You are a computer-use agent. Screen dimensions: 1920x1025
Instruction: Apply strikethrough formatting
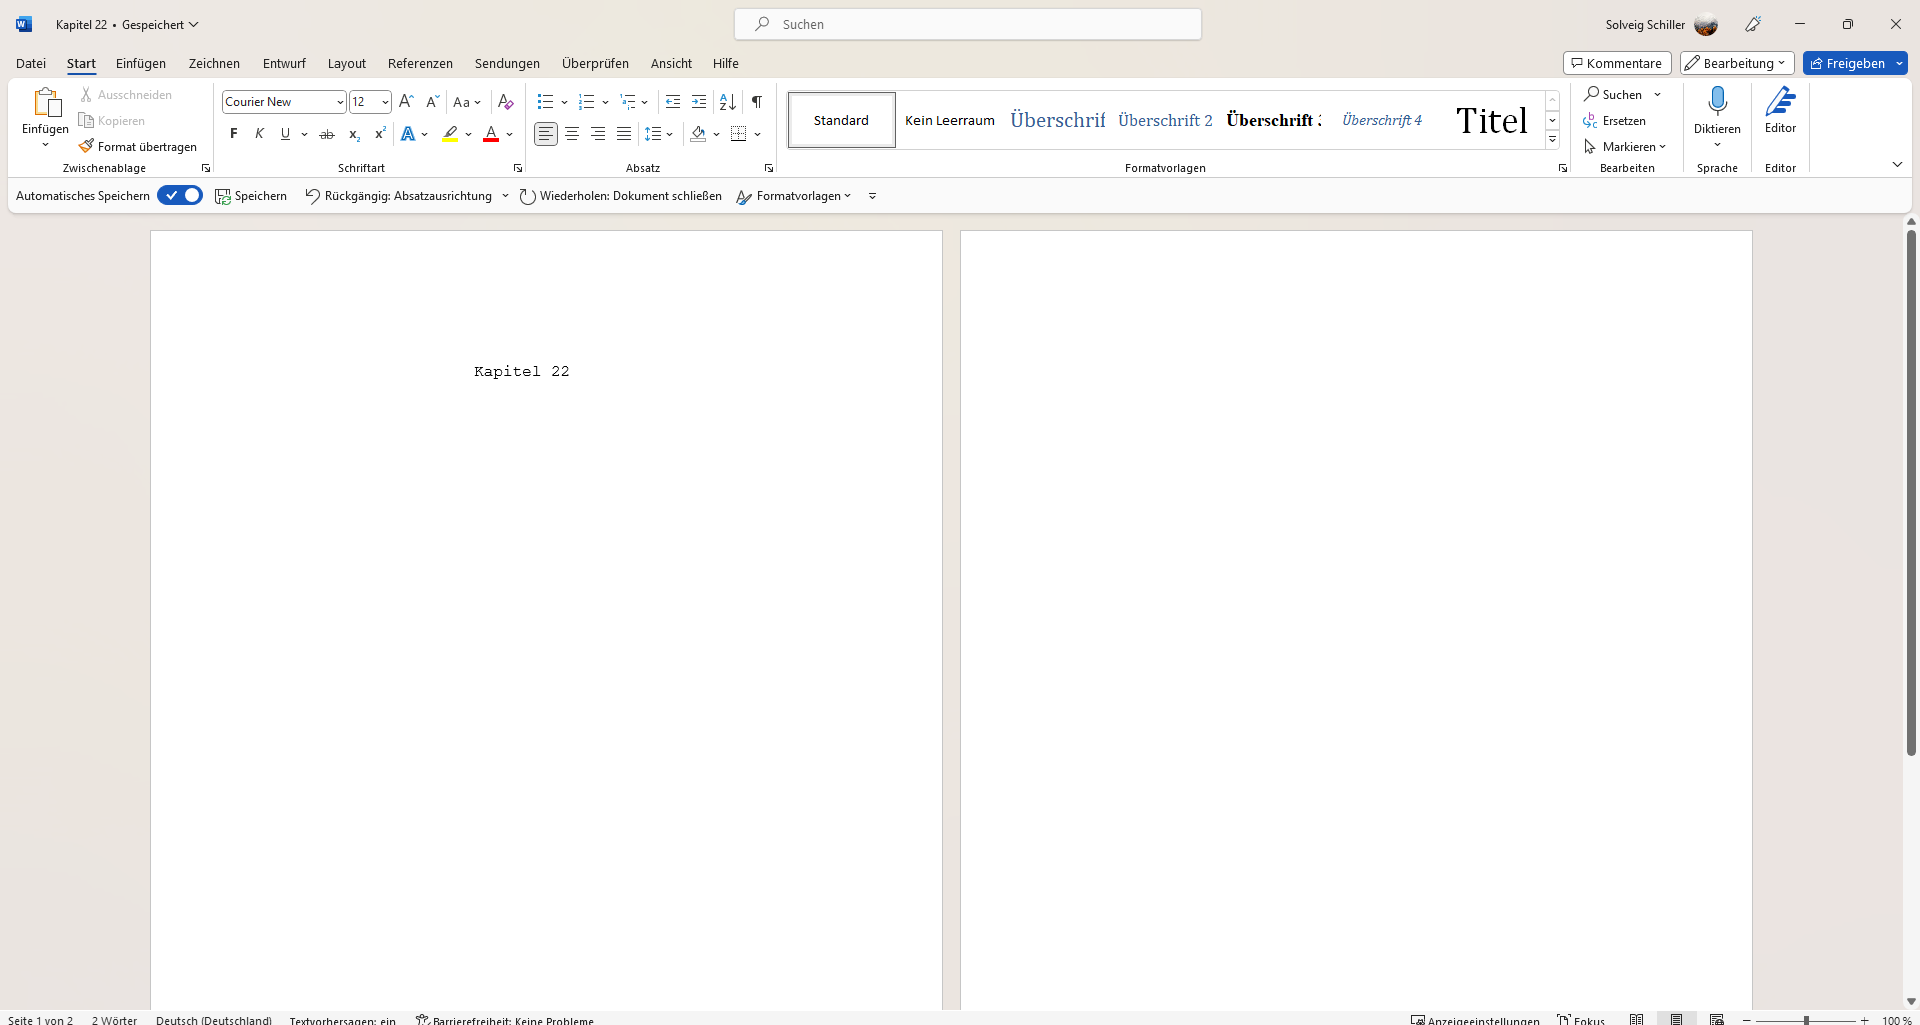(327, 134)
